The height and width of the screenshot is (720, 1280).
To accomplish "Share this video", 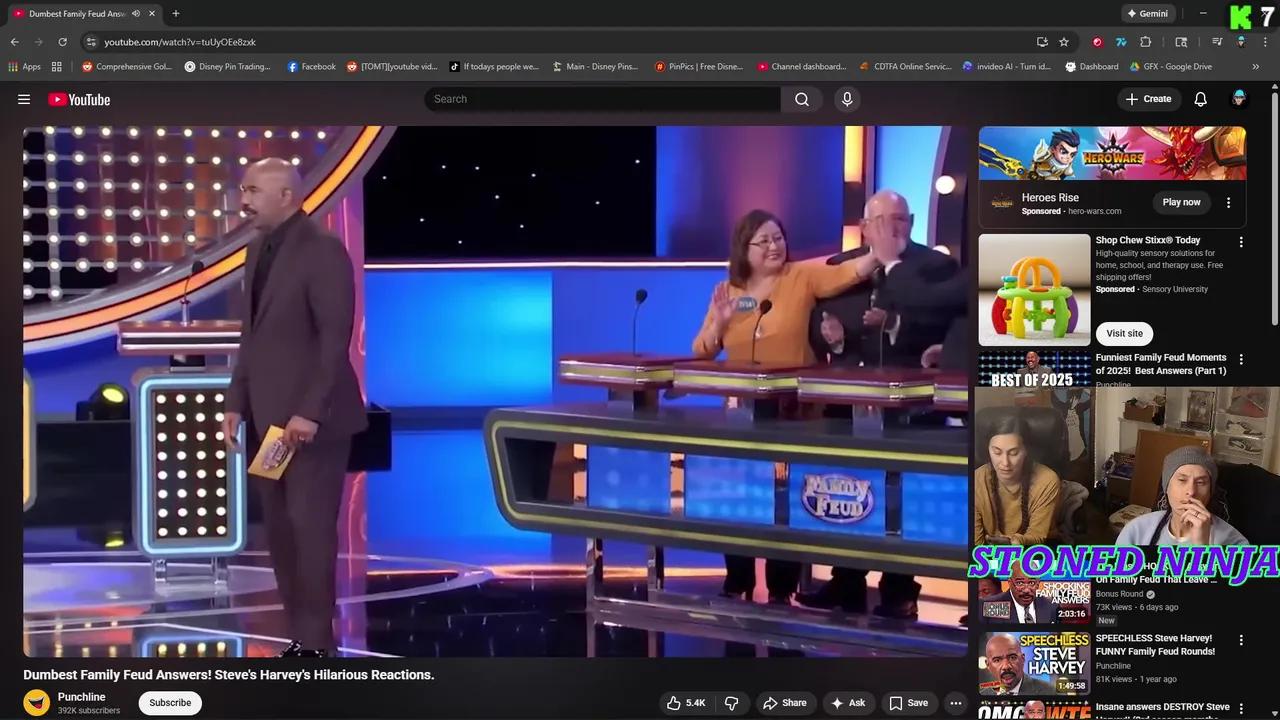I will [785, 703].
